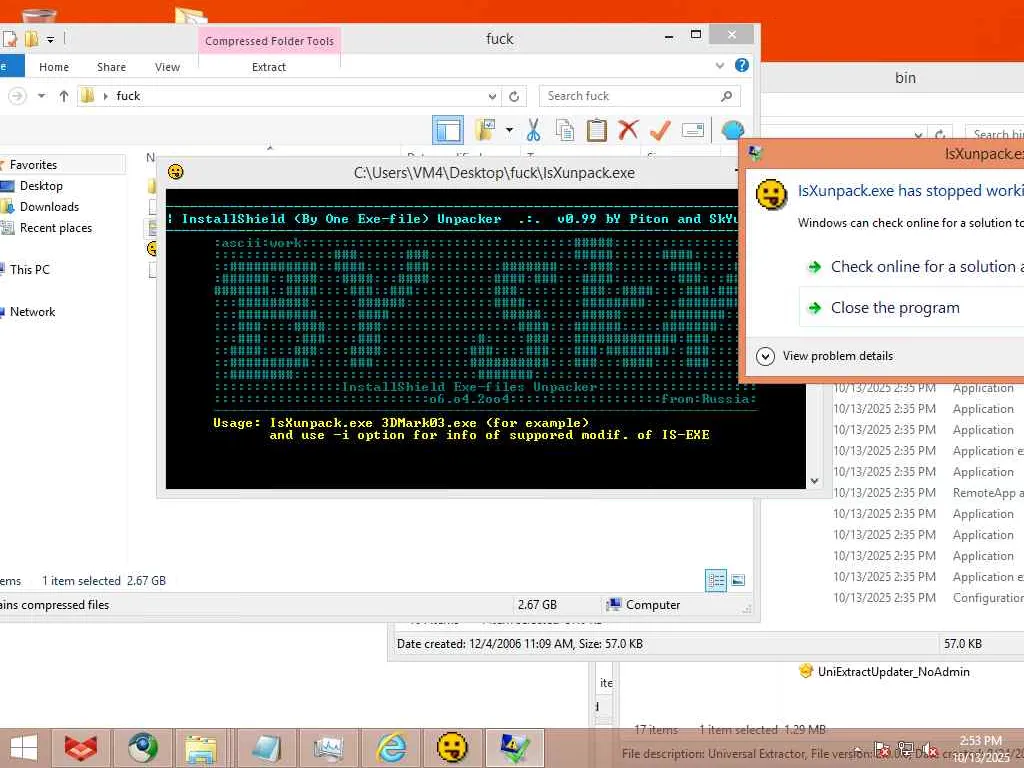The width and height of the screenshot is (1024, 768).
Task: Open Recent places in navigation pane
Action: [56, 228]
